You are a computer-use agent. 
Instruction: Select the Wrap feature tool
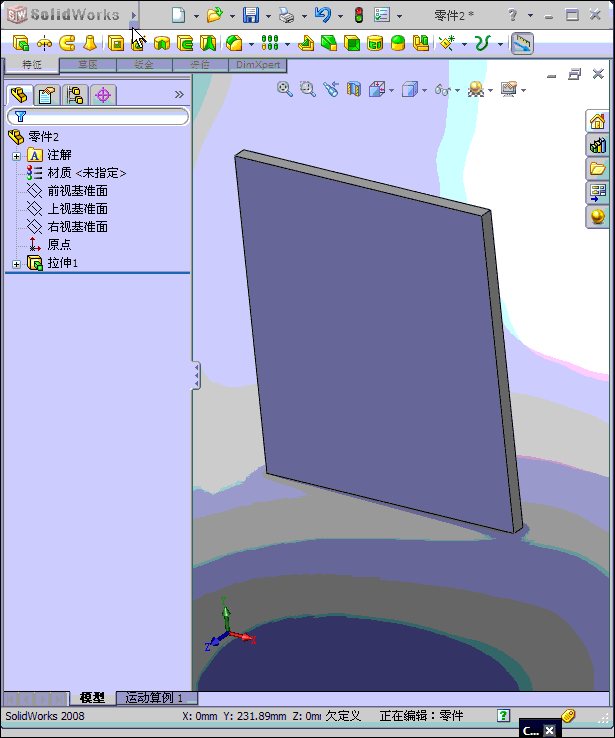click(x=375, y=43)
